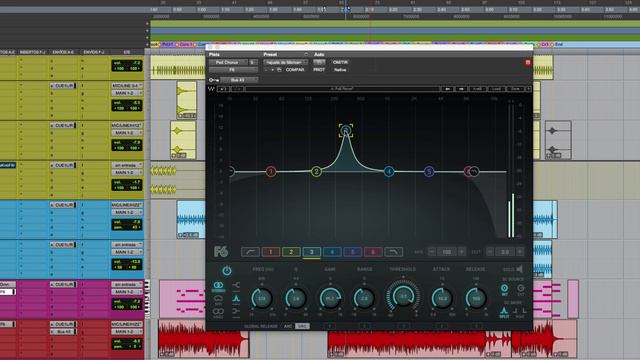Viewport: 640px width, 360px height.
Task: Choose the bottom filter shape icon below the bell
Action: click(236, 312)
